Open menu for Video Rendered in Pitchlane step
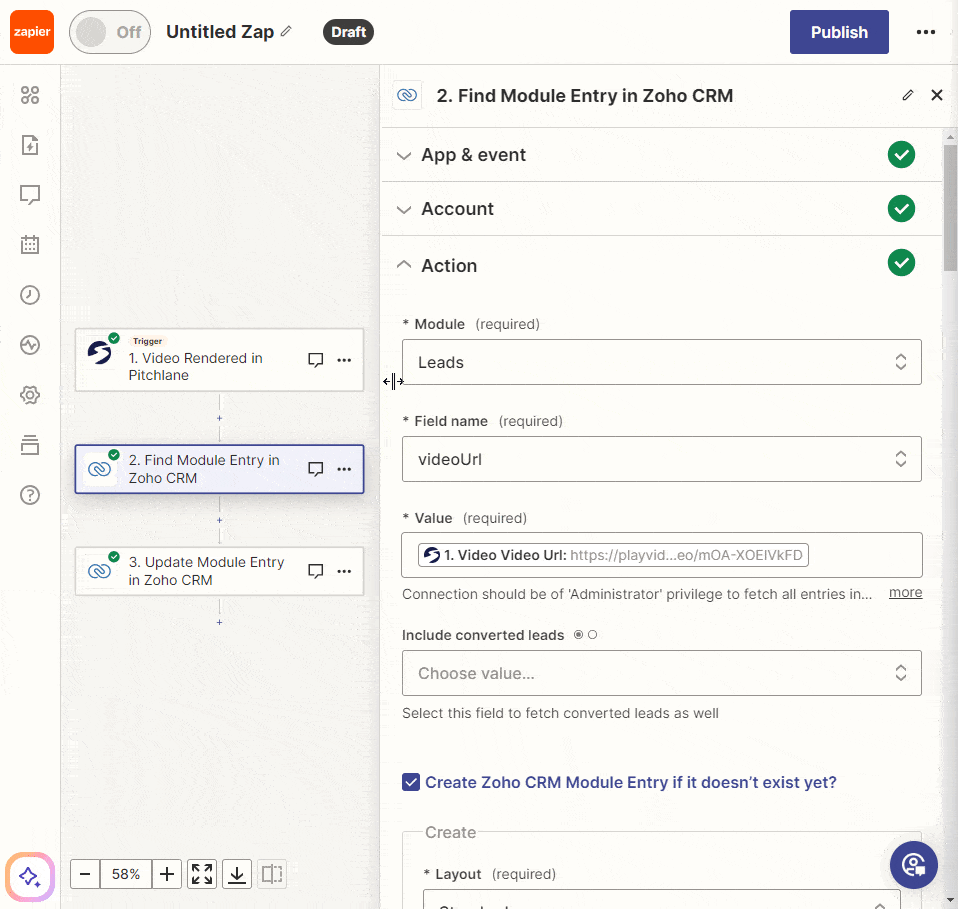 click(x=344, y=360)
